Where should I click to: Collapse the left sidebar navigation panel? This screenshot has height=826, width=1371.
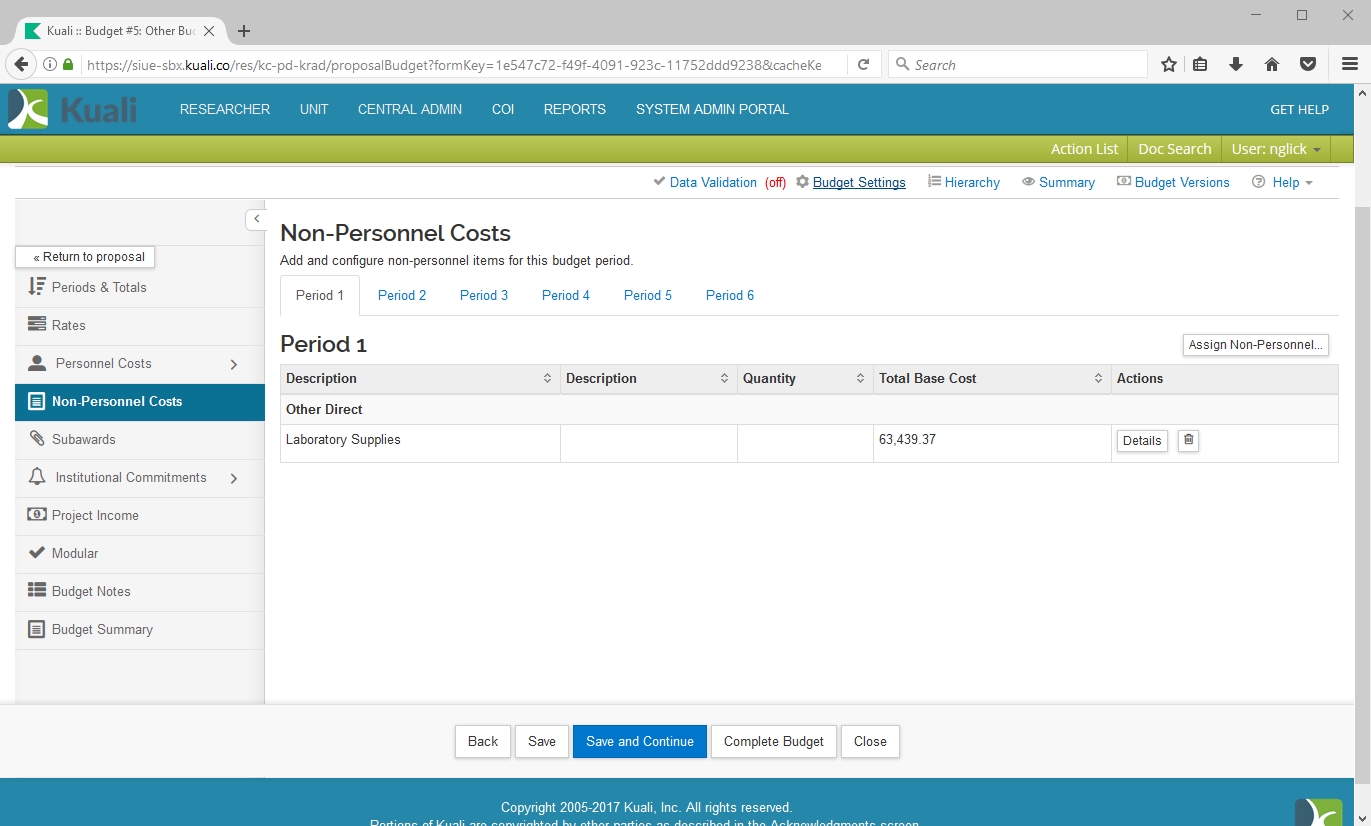(256, 219)
